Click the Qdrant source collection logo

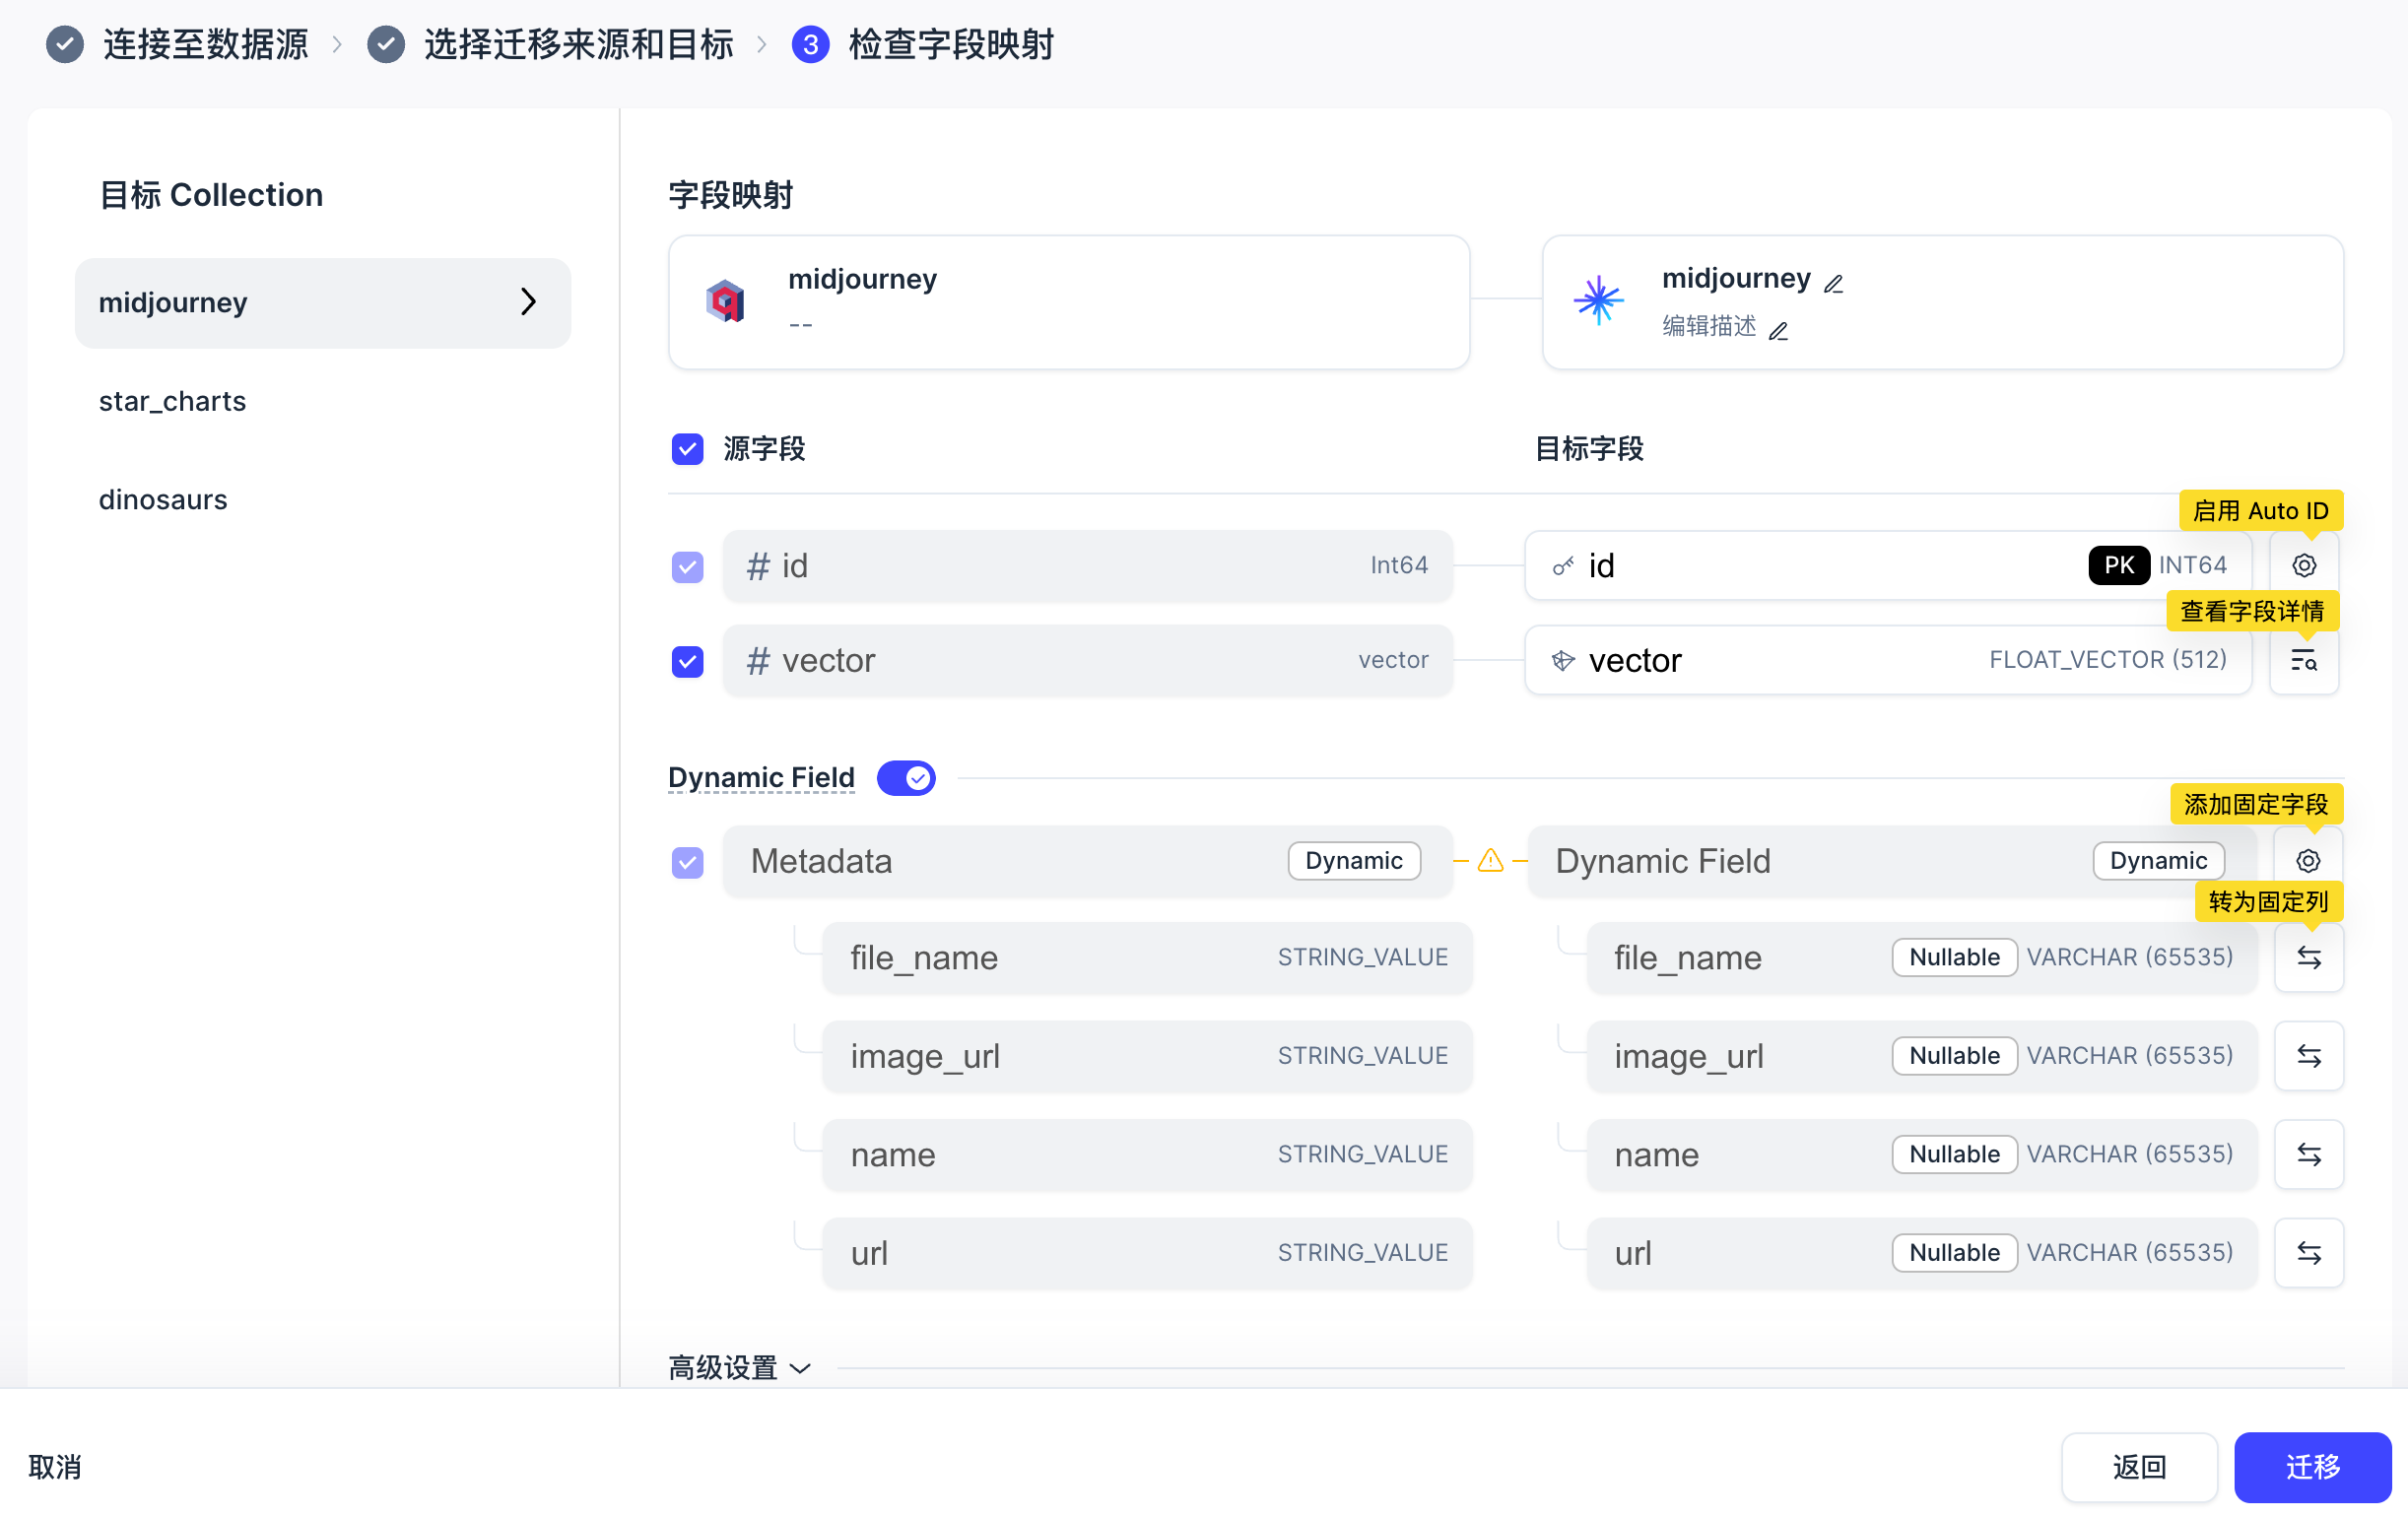pyautogui.click(x=725, y=301)
